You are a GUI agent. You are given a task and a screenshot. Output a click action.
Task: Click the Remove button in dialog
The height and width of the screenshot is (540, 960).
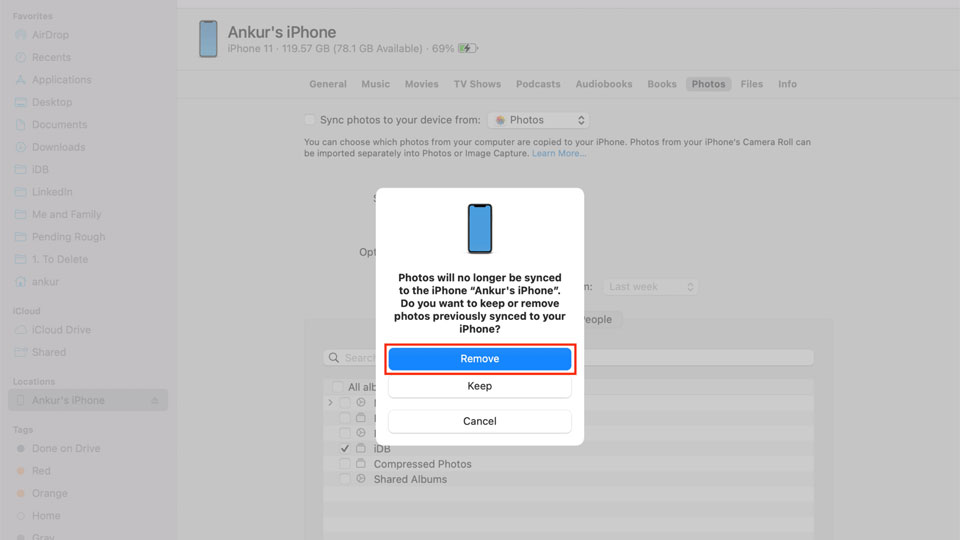click(480, 359)
